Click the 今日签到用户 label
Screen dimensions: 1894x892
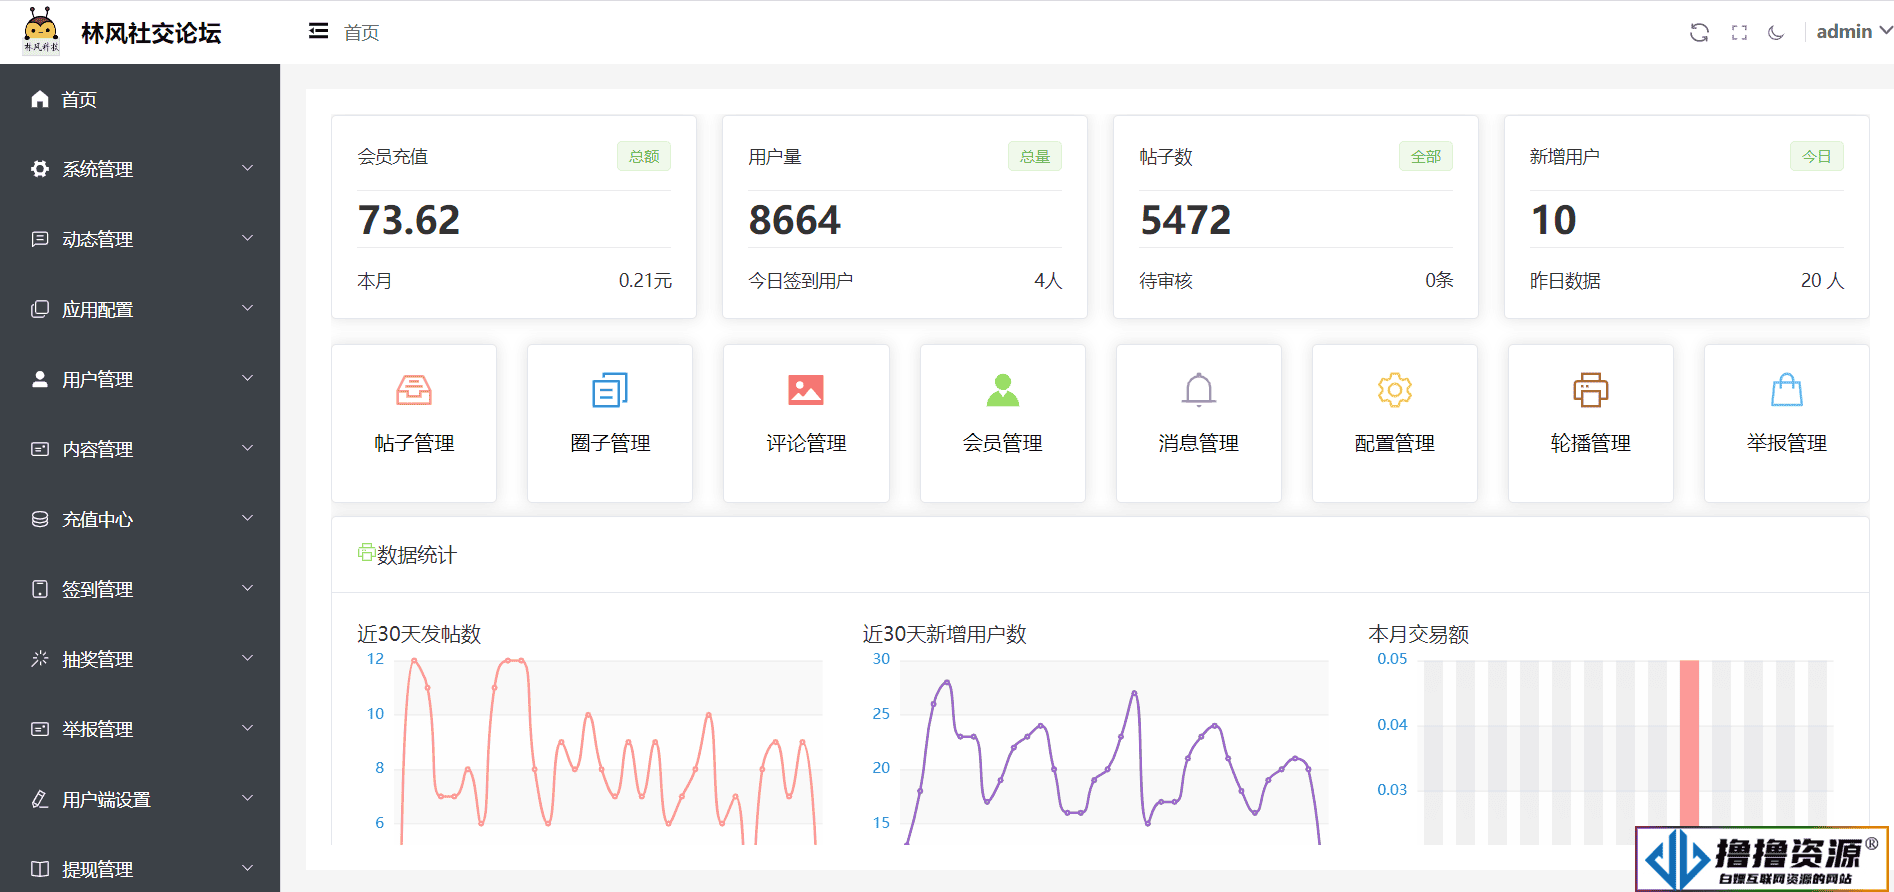tap(801, 281)
